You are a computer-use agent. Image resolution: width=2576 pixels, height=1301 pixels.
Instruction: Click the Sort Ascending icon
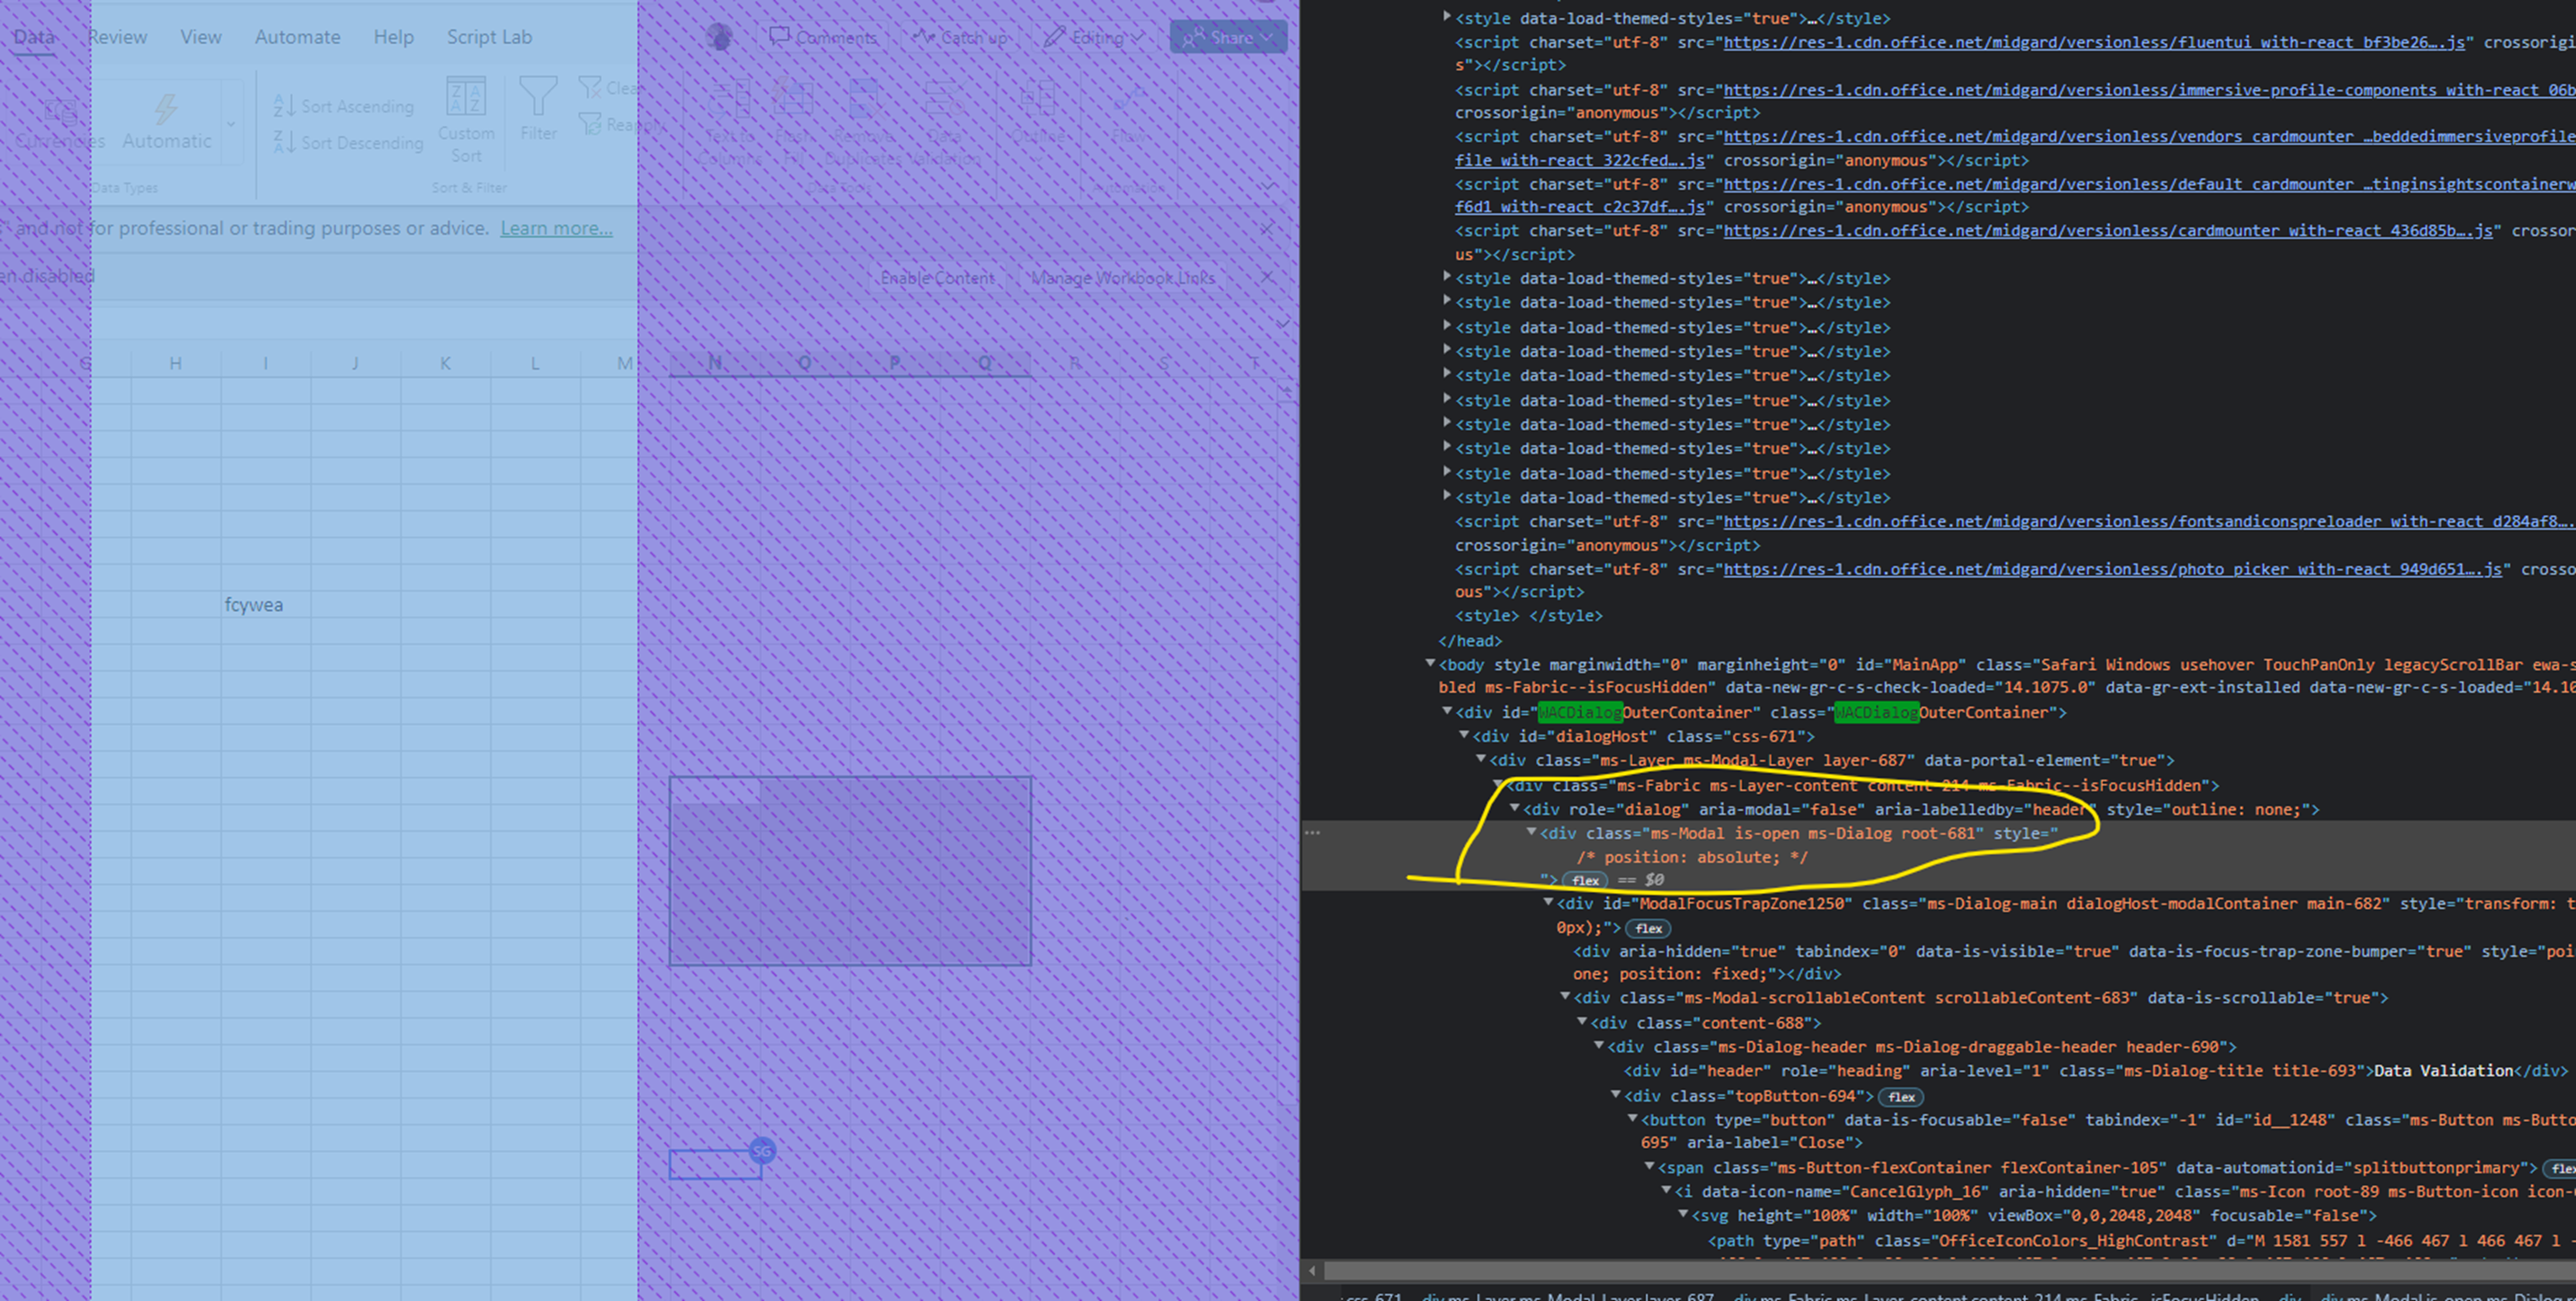click(284, 106)
